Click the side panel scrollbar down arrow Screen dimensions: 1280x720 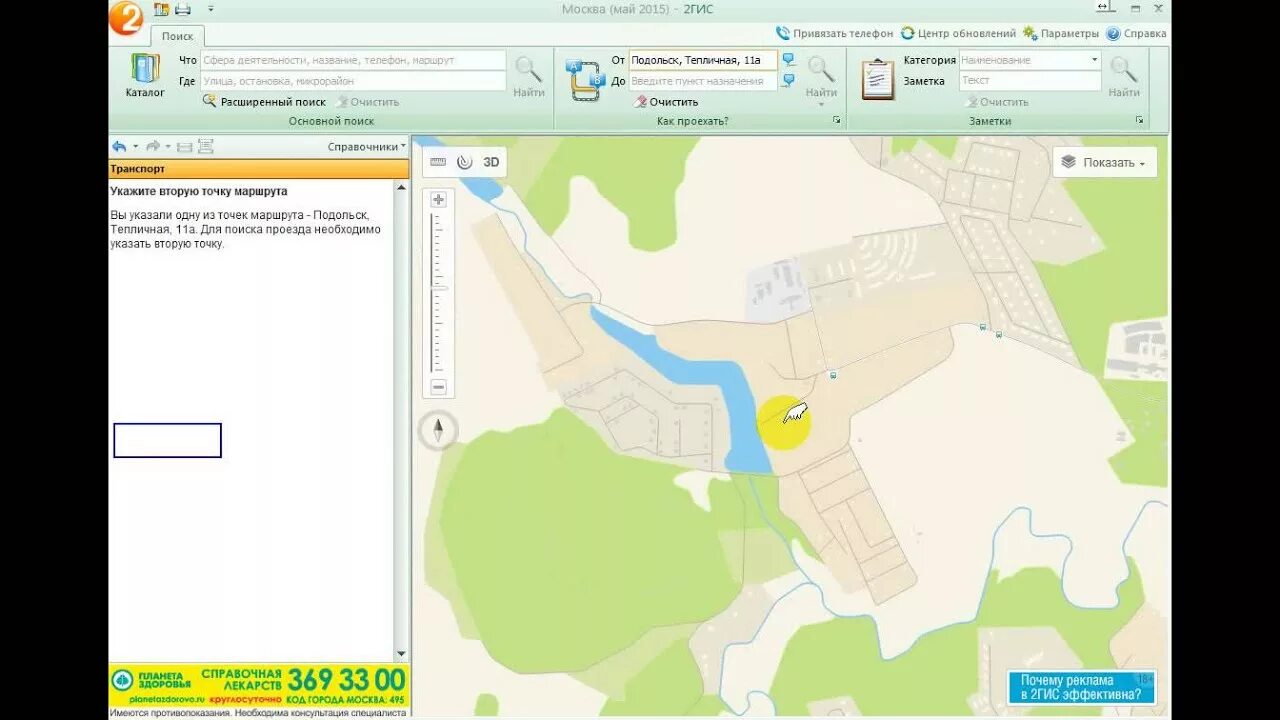pos(402,654)
